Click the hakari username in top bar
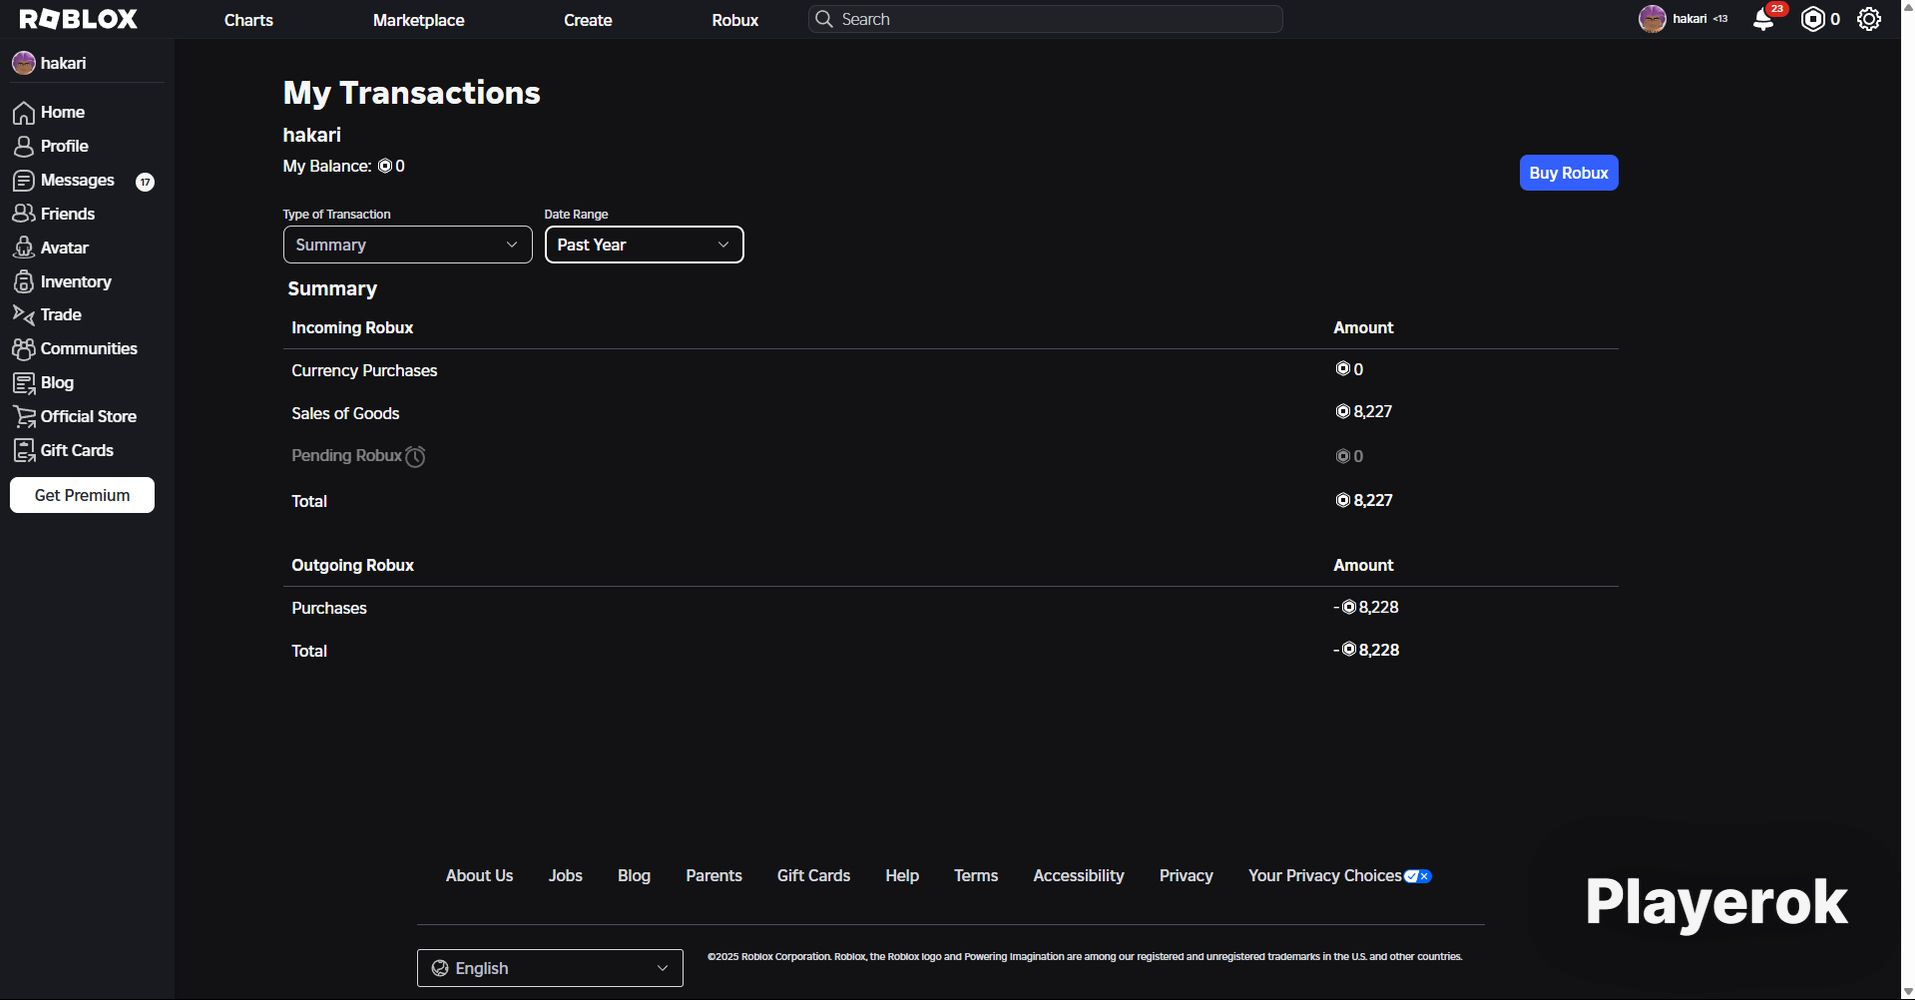Screen dimensions: 1915x1000 click(1690, 19)
